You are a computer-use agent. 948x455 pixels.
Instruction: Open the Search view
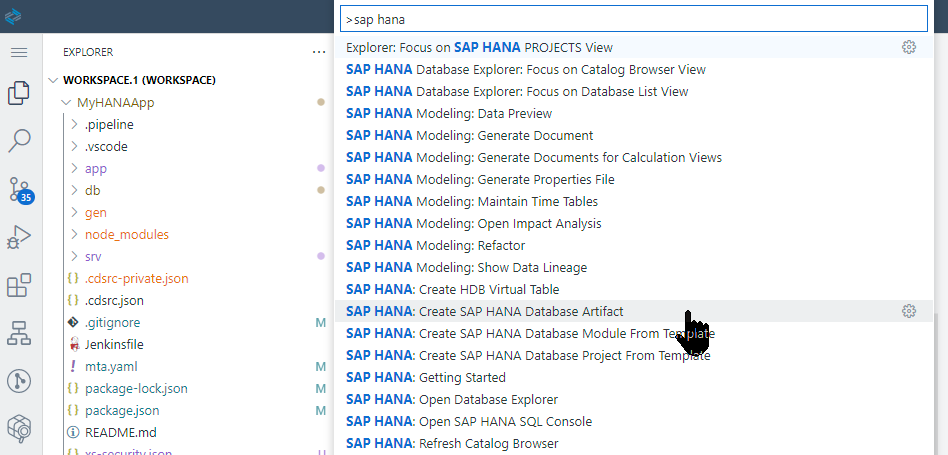pyautogui.click(x=19, y=141)
